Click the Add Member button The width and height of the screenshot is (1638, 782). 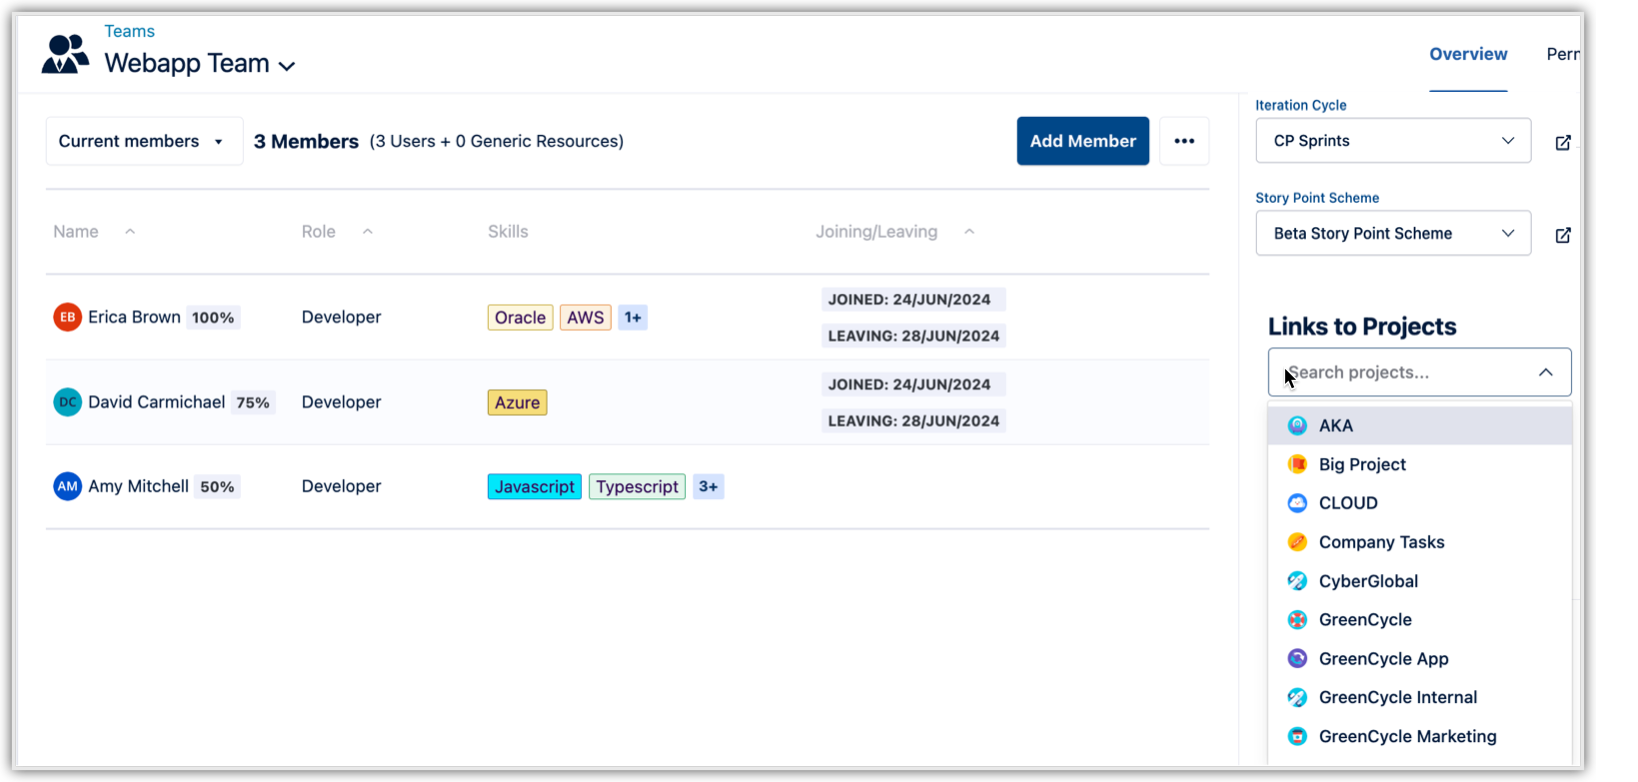pyautogui.click(x=1082, y=141)
